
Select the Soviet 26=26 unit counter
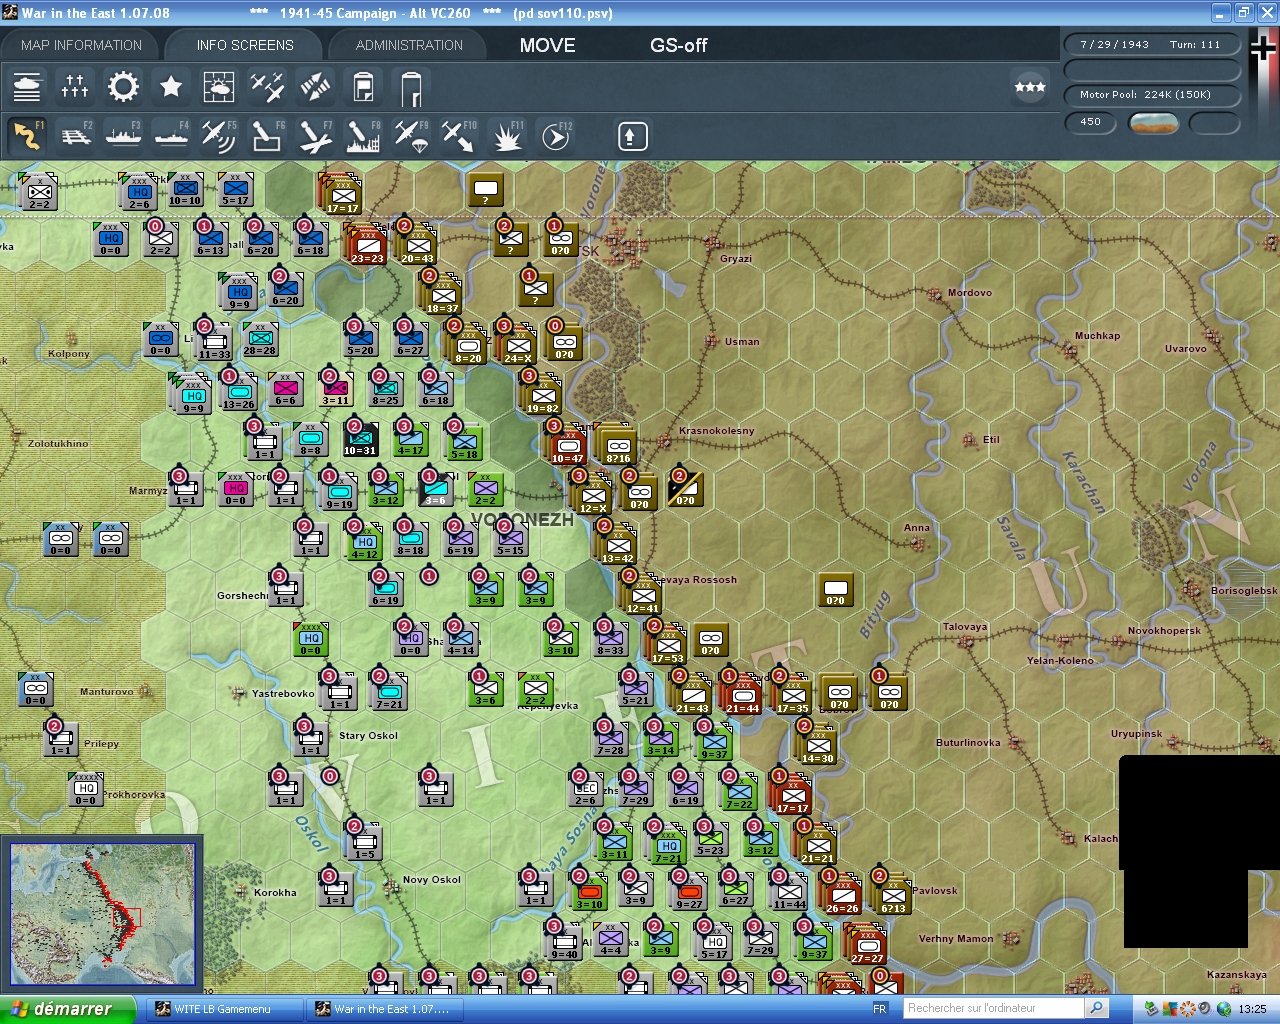pos(842,896)
